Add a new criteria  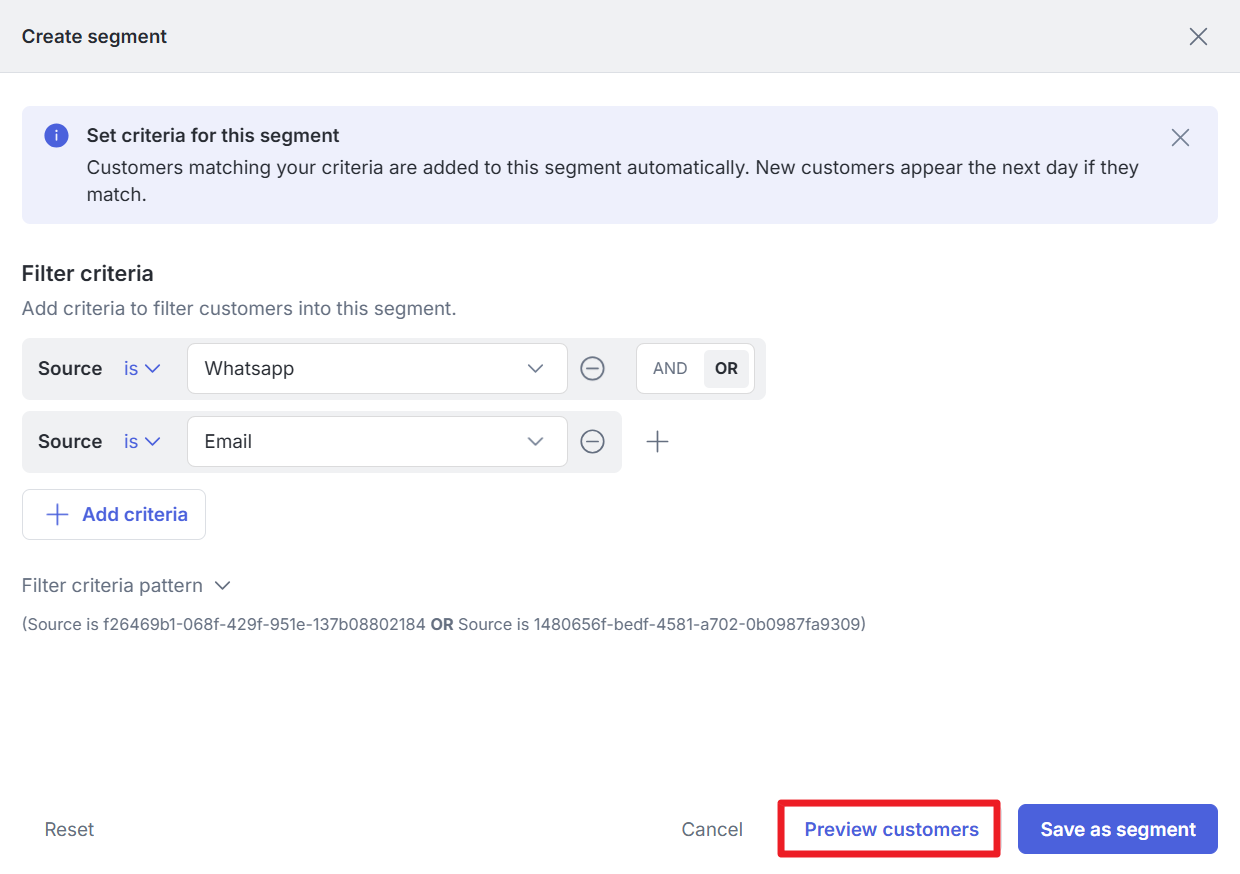(114, 514)
